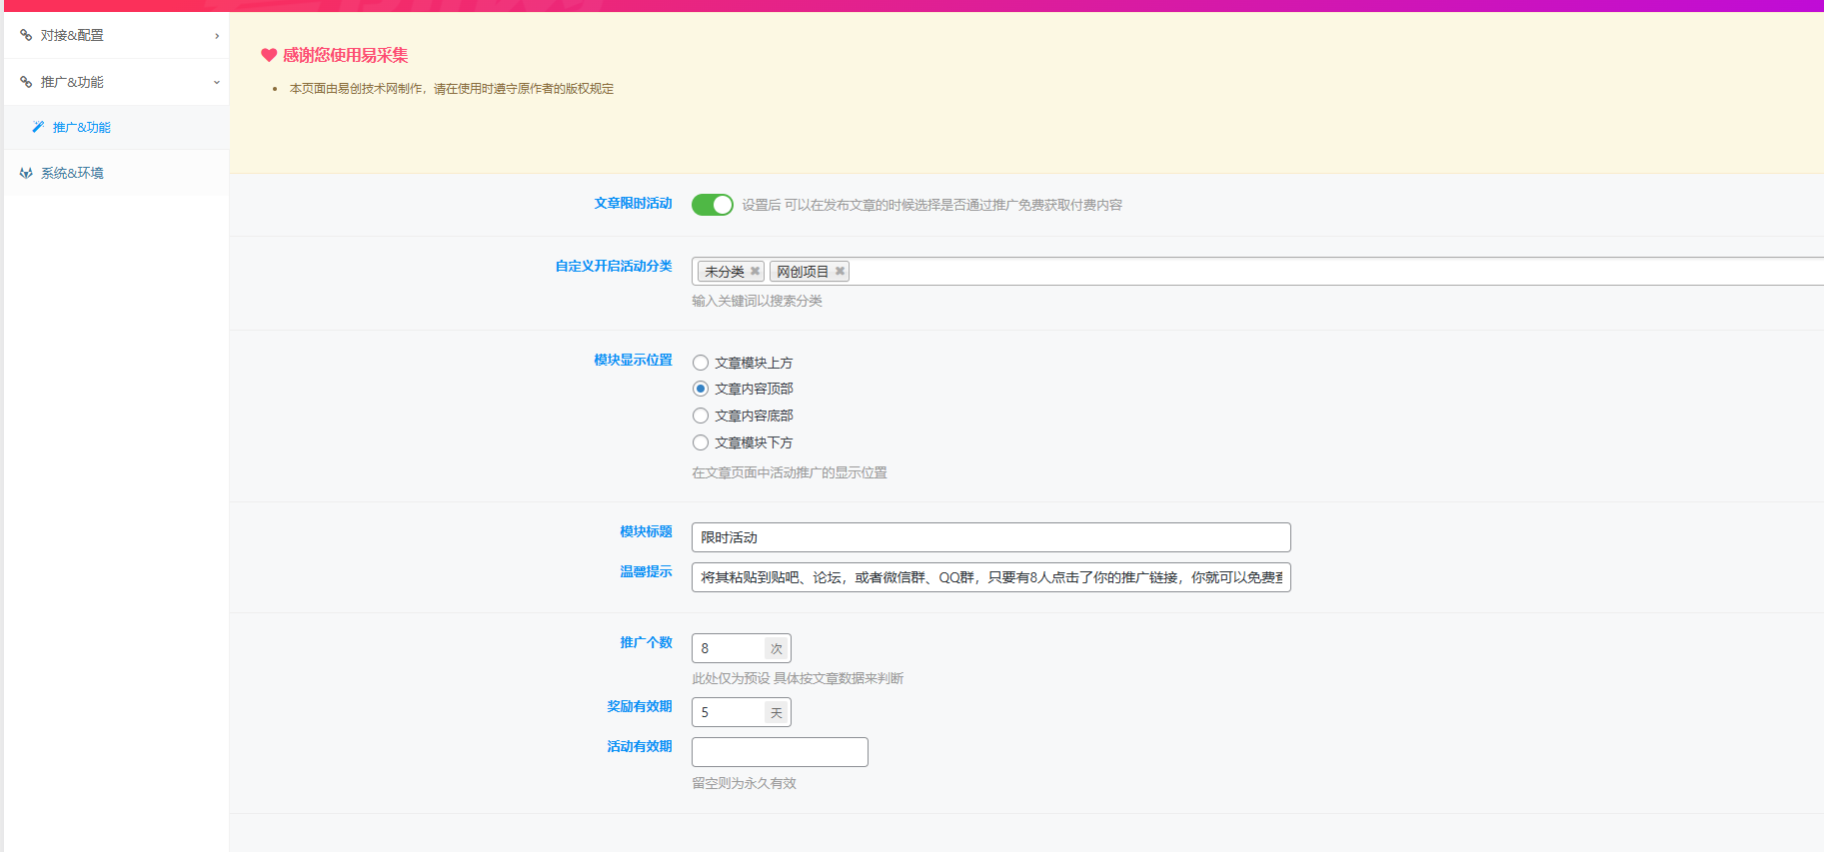
Task: Click the 温馨提示 text field
Action: [x=990, y=577]
